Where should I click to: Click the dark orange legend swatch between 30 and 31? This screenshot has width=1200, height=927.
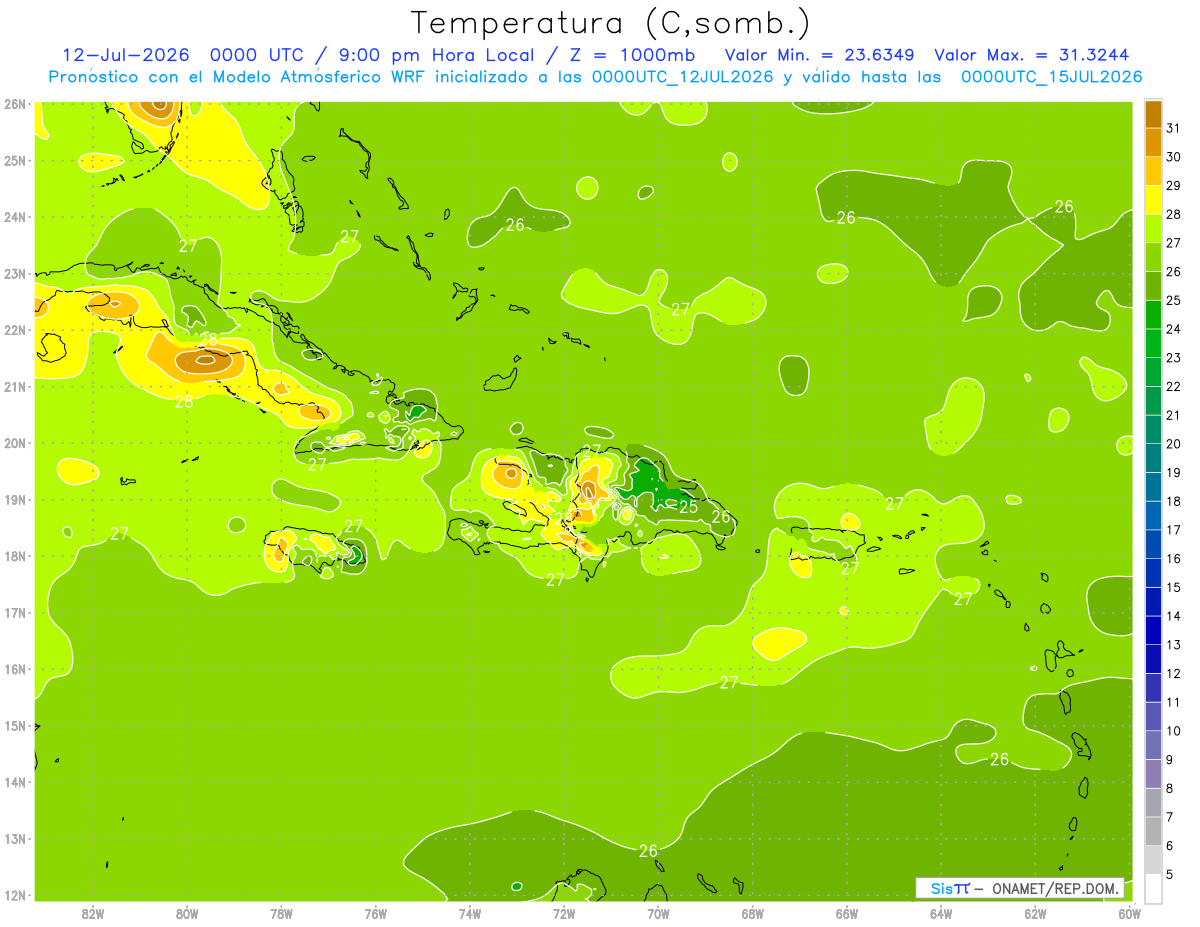[1153, 142]
